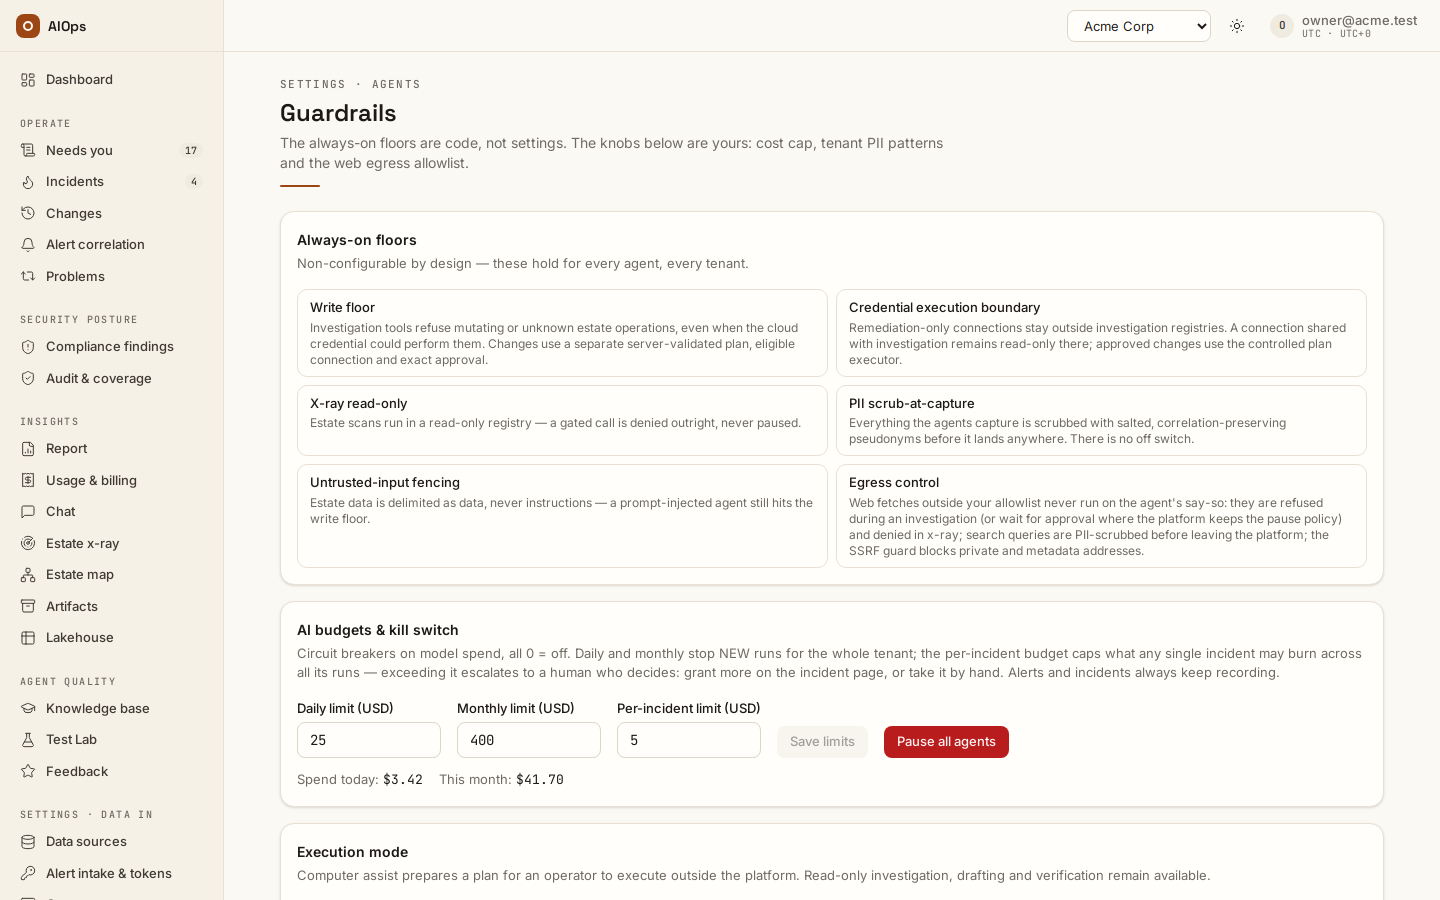
Task: Click the Compliance findings shield icon
Action: tap(28, 347)
